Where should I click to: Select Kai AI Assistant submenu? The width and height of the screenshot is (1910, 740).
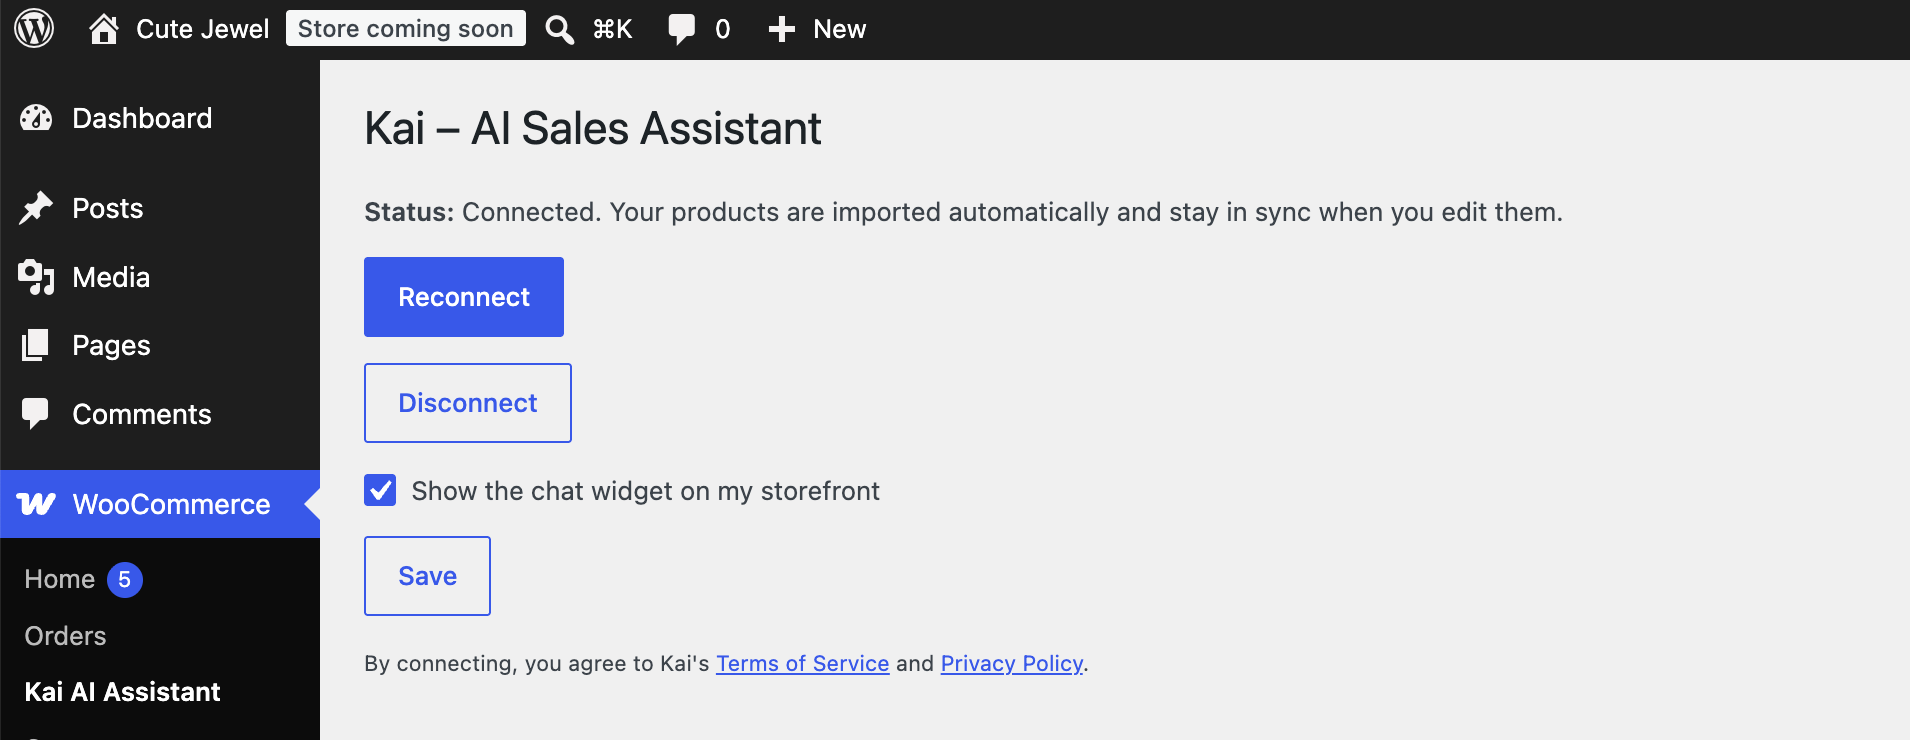(122, 692)
